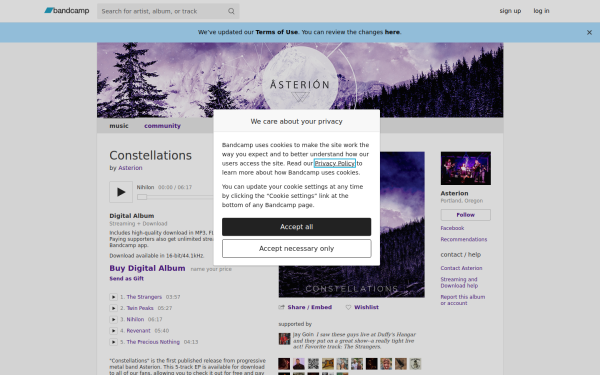Open the 'here' link in the blue banner

click(x=392, y=32)
